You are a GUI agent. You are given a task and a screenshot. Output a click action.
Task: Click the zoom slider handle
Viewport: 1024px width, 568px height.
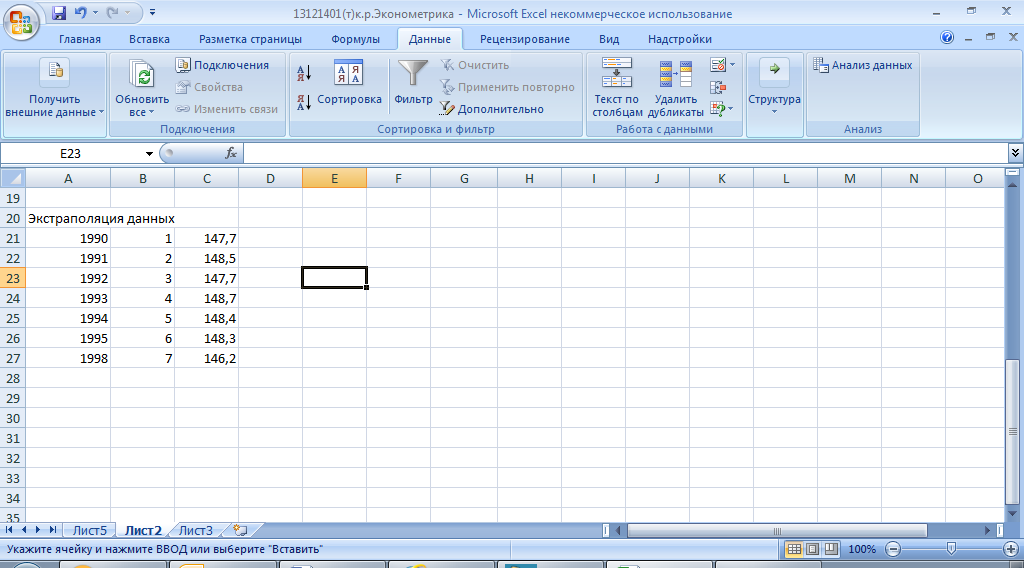pyautogui.click(x=952, y=550)
